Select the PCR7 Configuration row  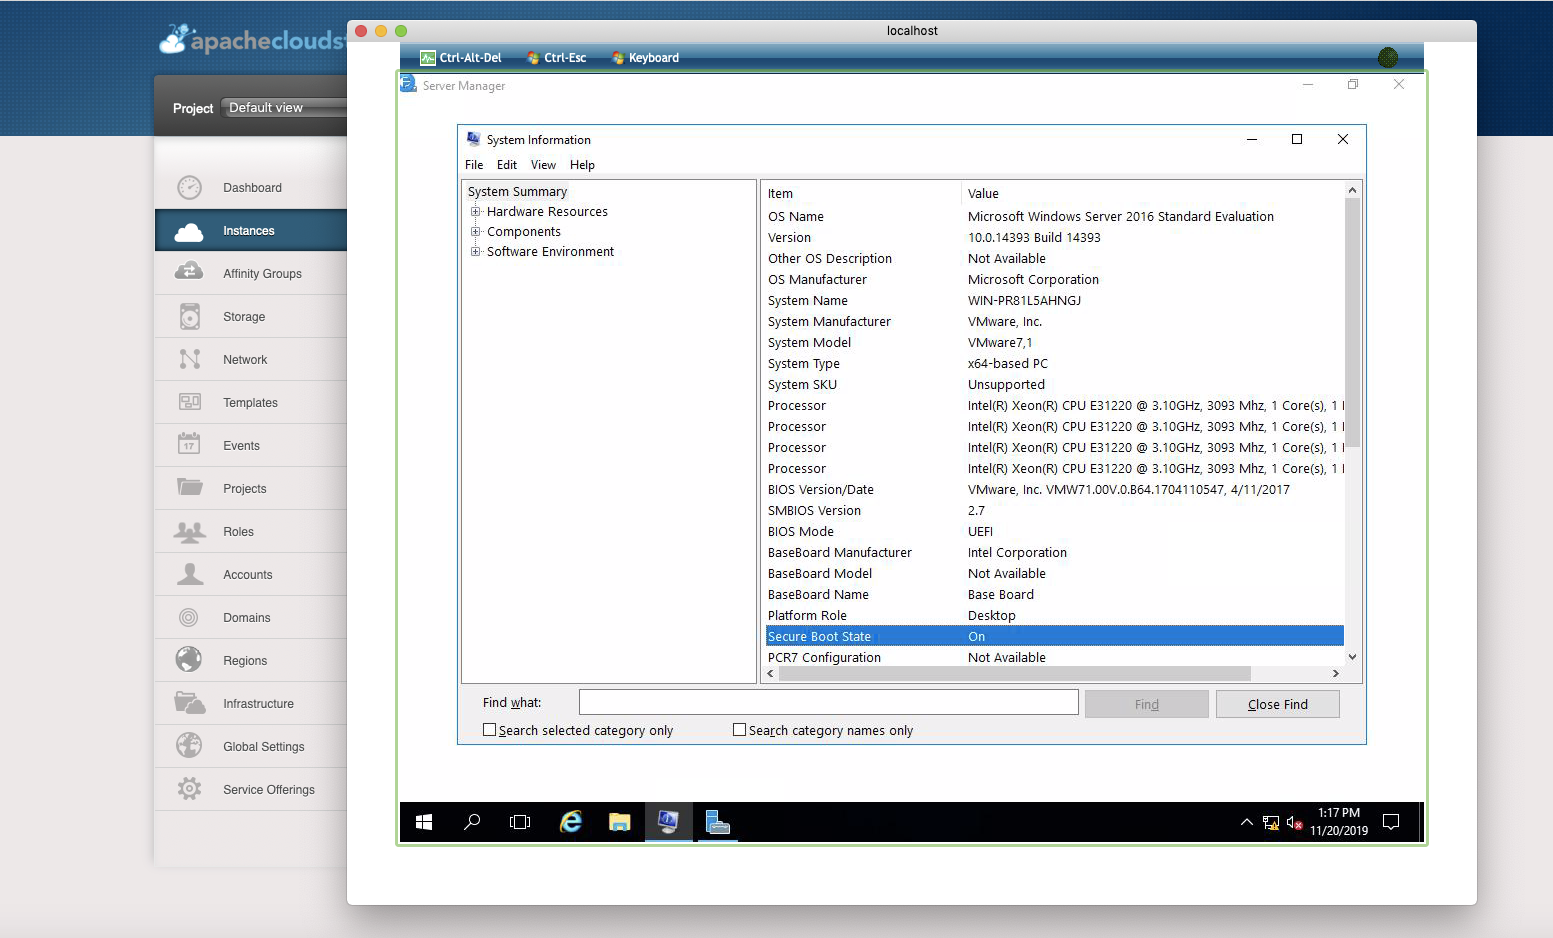1053,657
